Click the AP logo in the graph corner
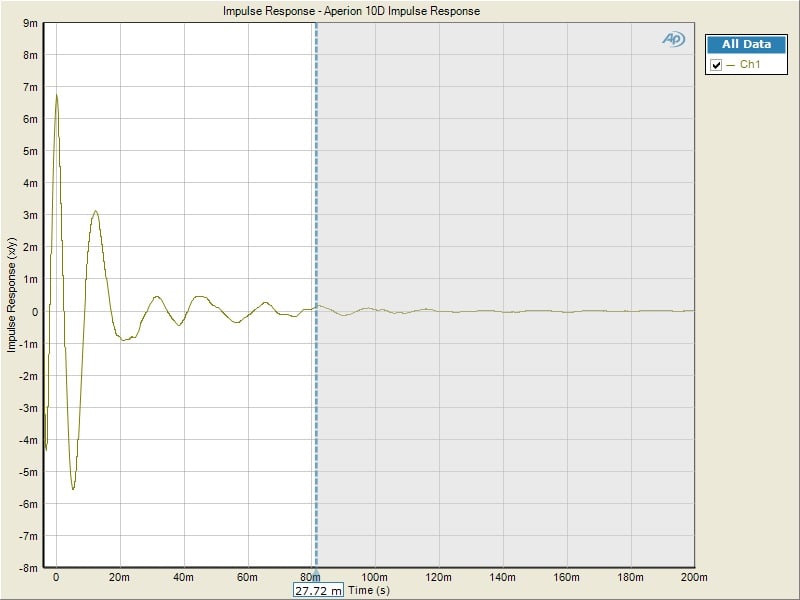Screen dimensions: 800x600 672,39
